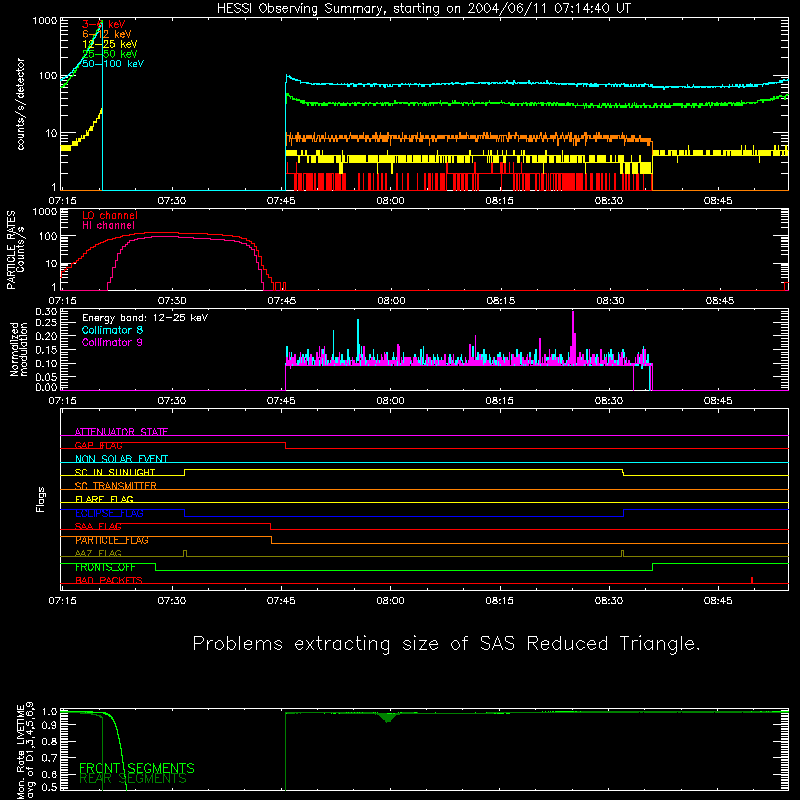This screenshot has width=800, height=800.
Task: Click the Flags axis label
Action: pyautogui.click(x=41, y=499)
